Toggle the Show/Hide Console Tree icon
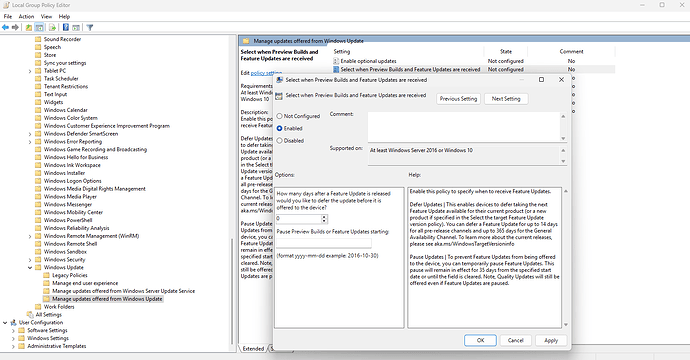 tap(39, 27)
